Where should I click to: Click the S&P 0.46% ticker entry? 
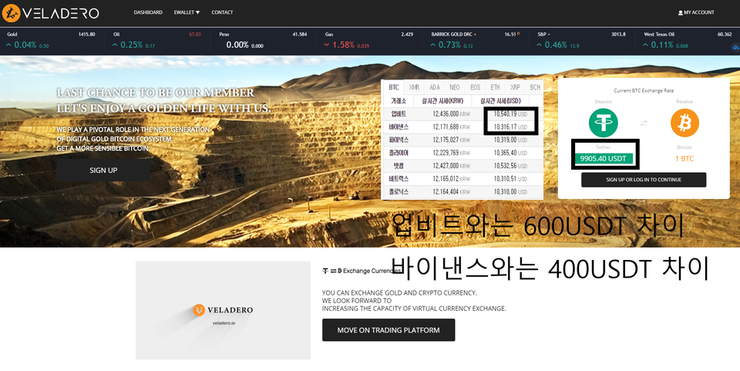[581, 41]
